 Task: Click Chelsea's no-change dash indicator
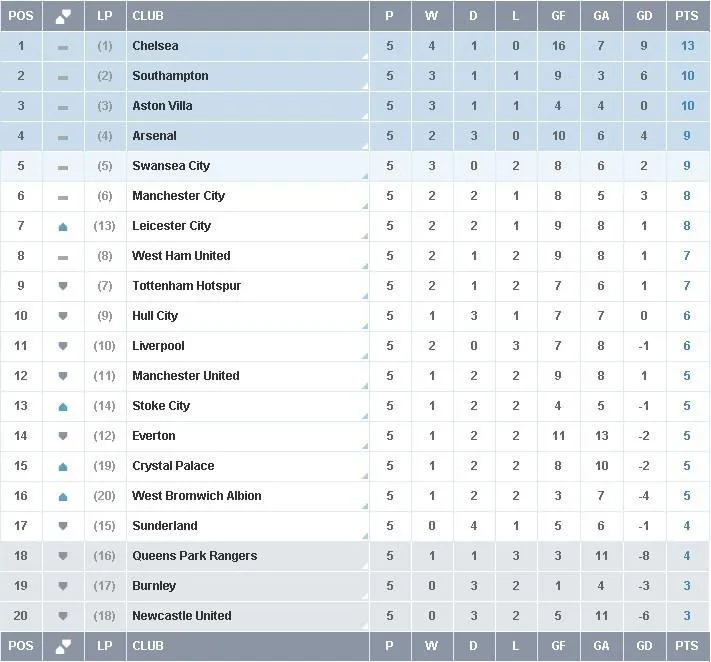pos(63,48)
